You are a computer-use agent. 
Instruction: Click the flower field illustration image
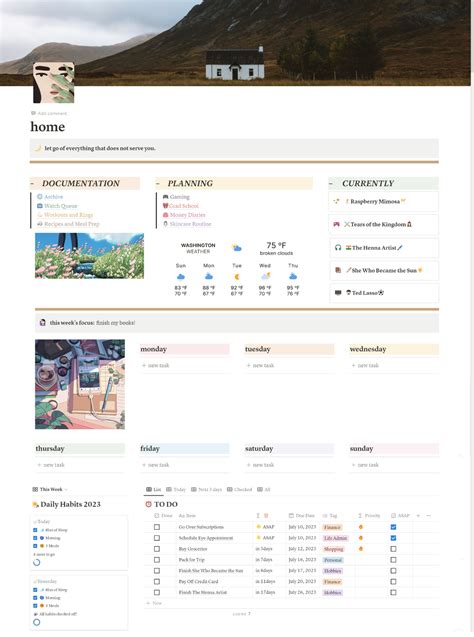pyautogui.click(x=89, y=256)
